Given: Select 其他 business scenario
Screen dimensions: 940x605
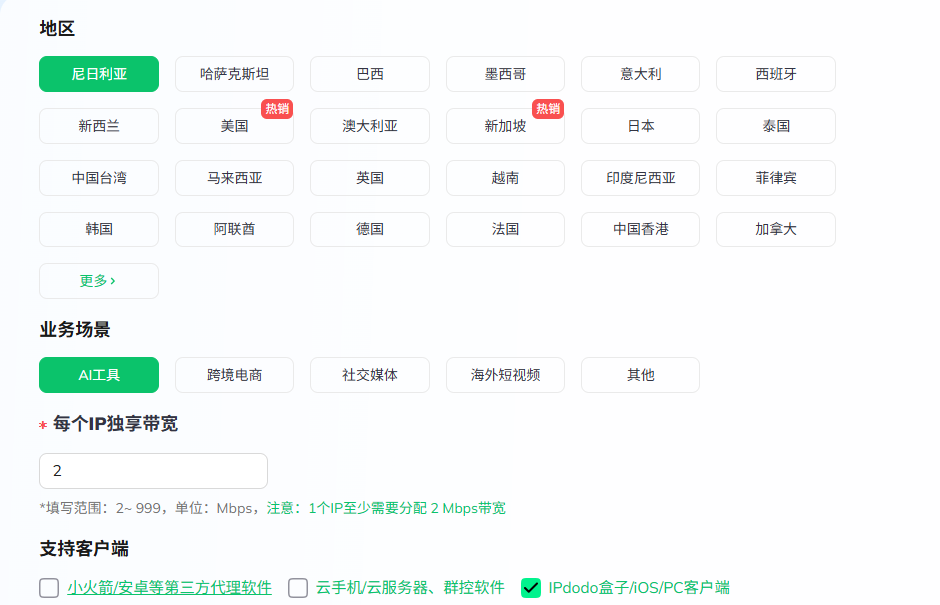Looking at the screenshot, I should click(640, 375).
